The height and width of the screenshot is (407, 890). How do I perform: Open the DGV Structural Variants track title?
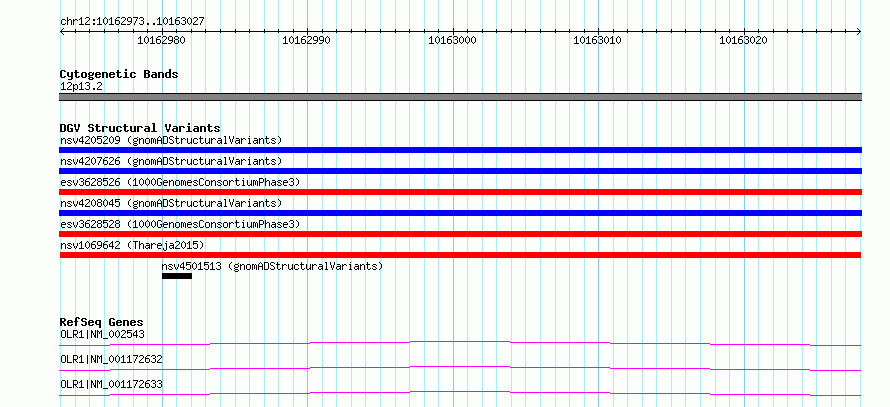(140, 128)
